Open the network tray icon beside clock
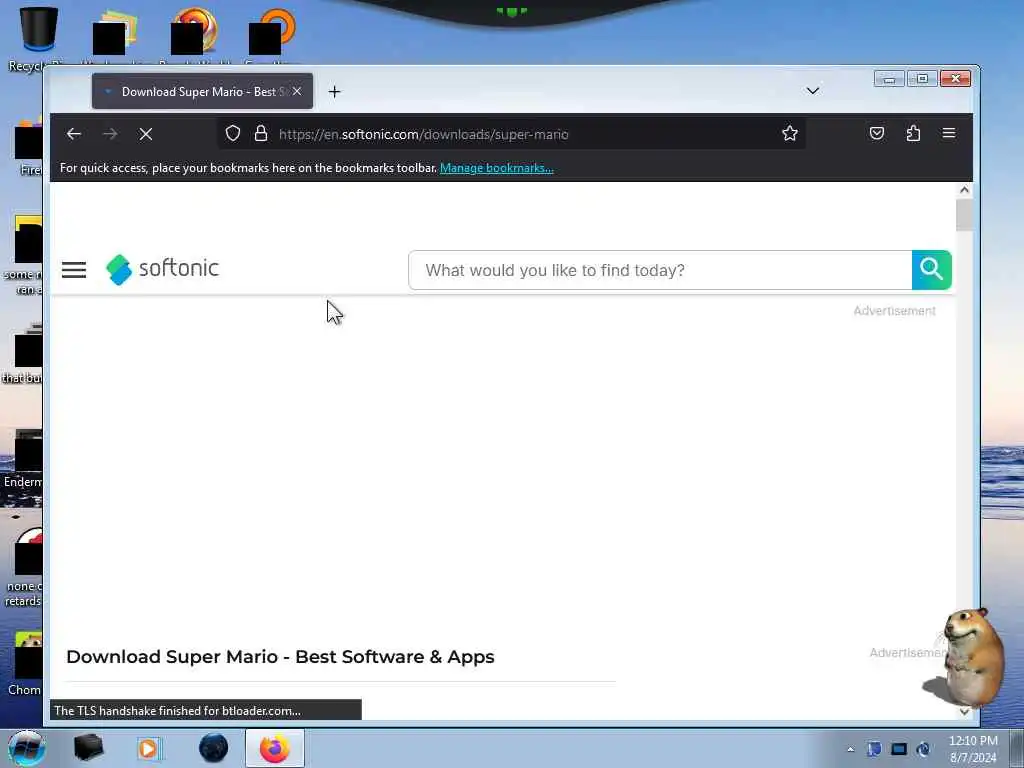The image size is (1024, 768). (x=923, y=749)
